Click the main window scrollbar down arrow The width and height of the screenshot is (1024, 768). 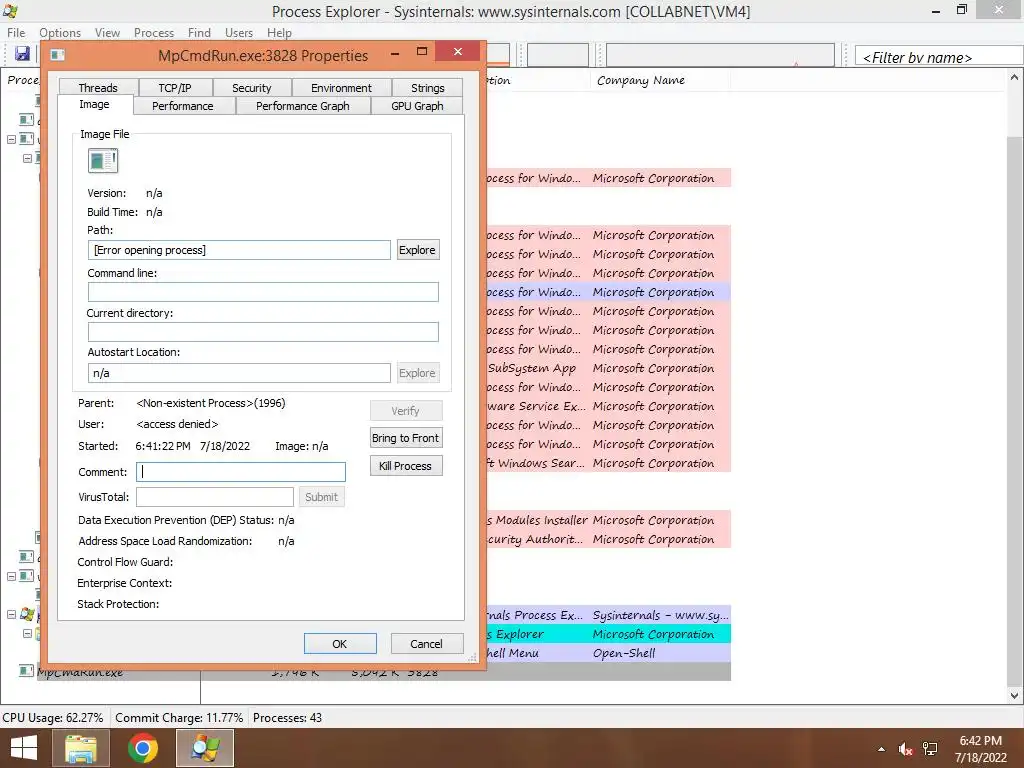[x=1014, y=696]
